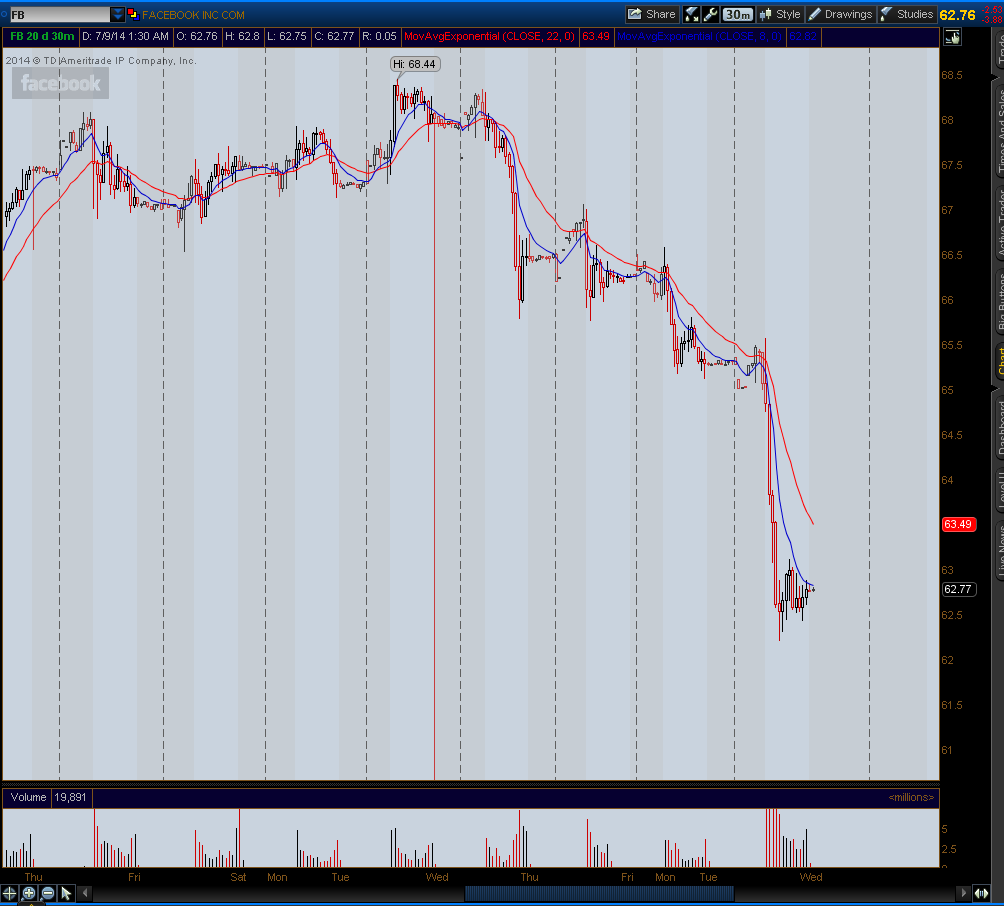Click the 'D: 7/9/14 1:30 AM' date readout
The height and width of the screenshot is (906, 1004).
coord(126,36)
